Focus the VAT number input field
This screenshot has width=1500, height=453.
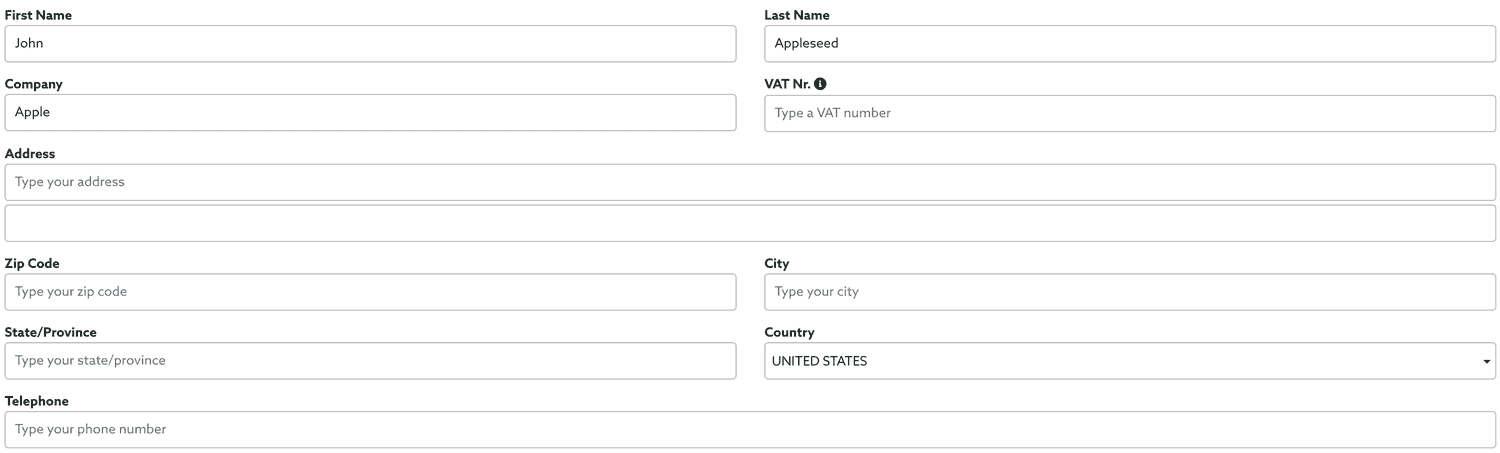click(1130, 113)
